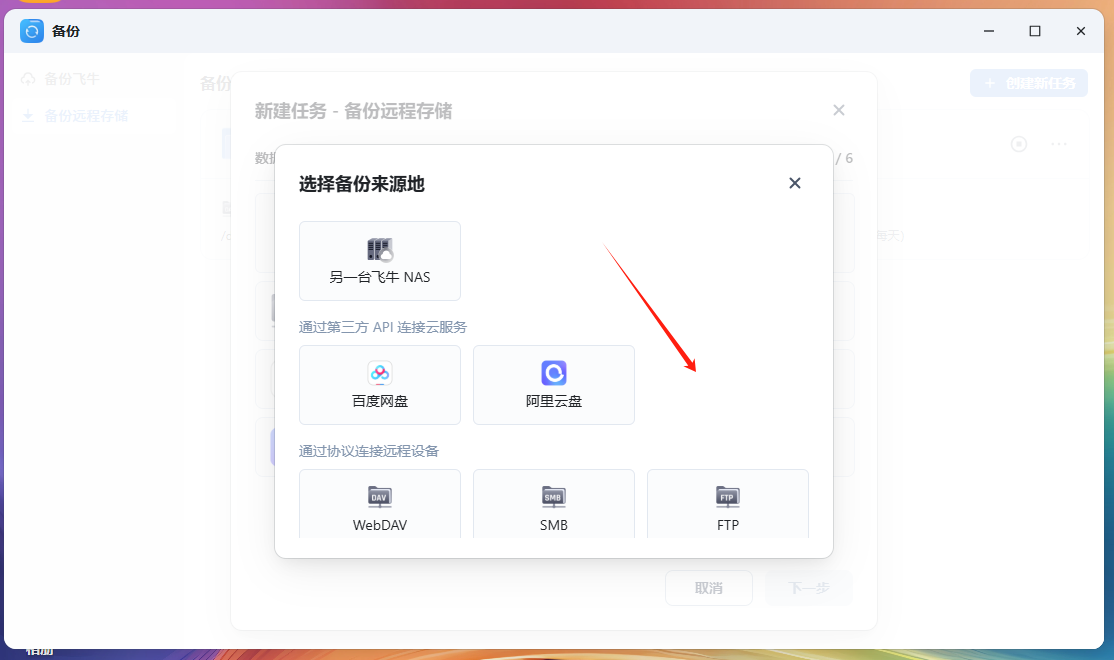Click the "新建任务 - 备份远程存储" title

353,111
